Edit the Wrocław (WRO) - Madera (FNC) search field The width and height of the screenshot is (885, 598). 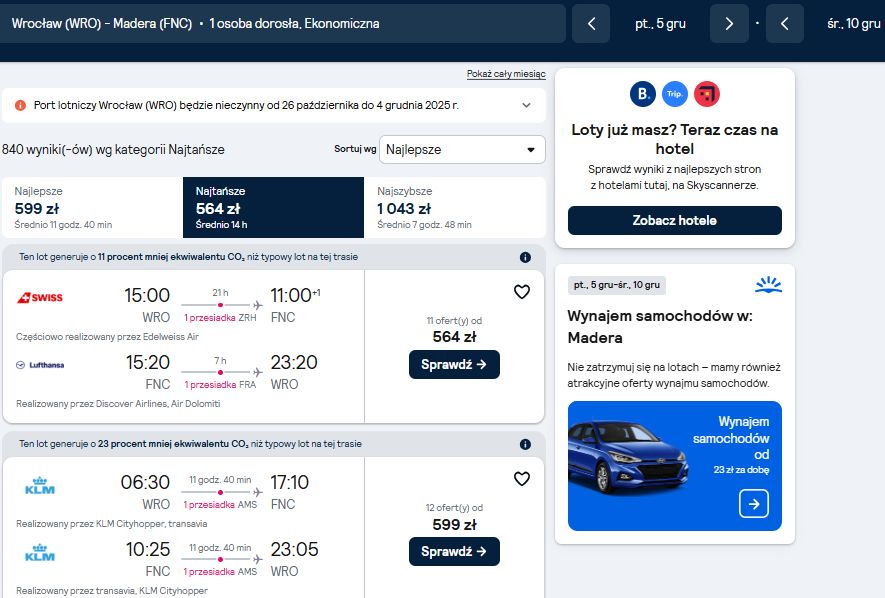click(282, 24)
